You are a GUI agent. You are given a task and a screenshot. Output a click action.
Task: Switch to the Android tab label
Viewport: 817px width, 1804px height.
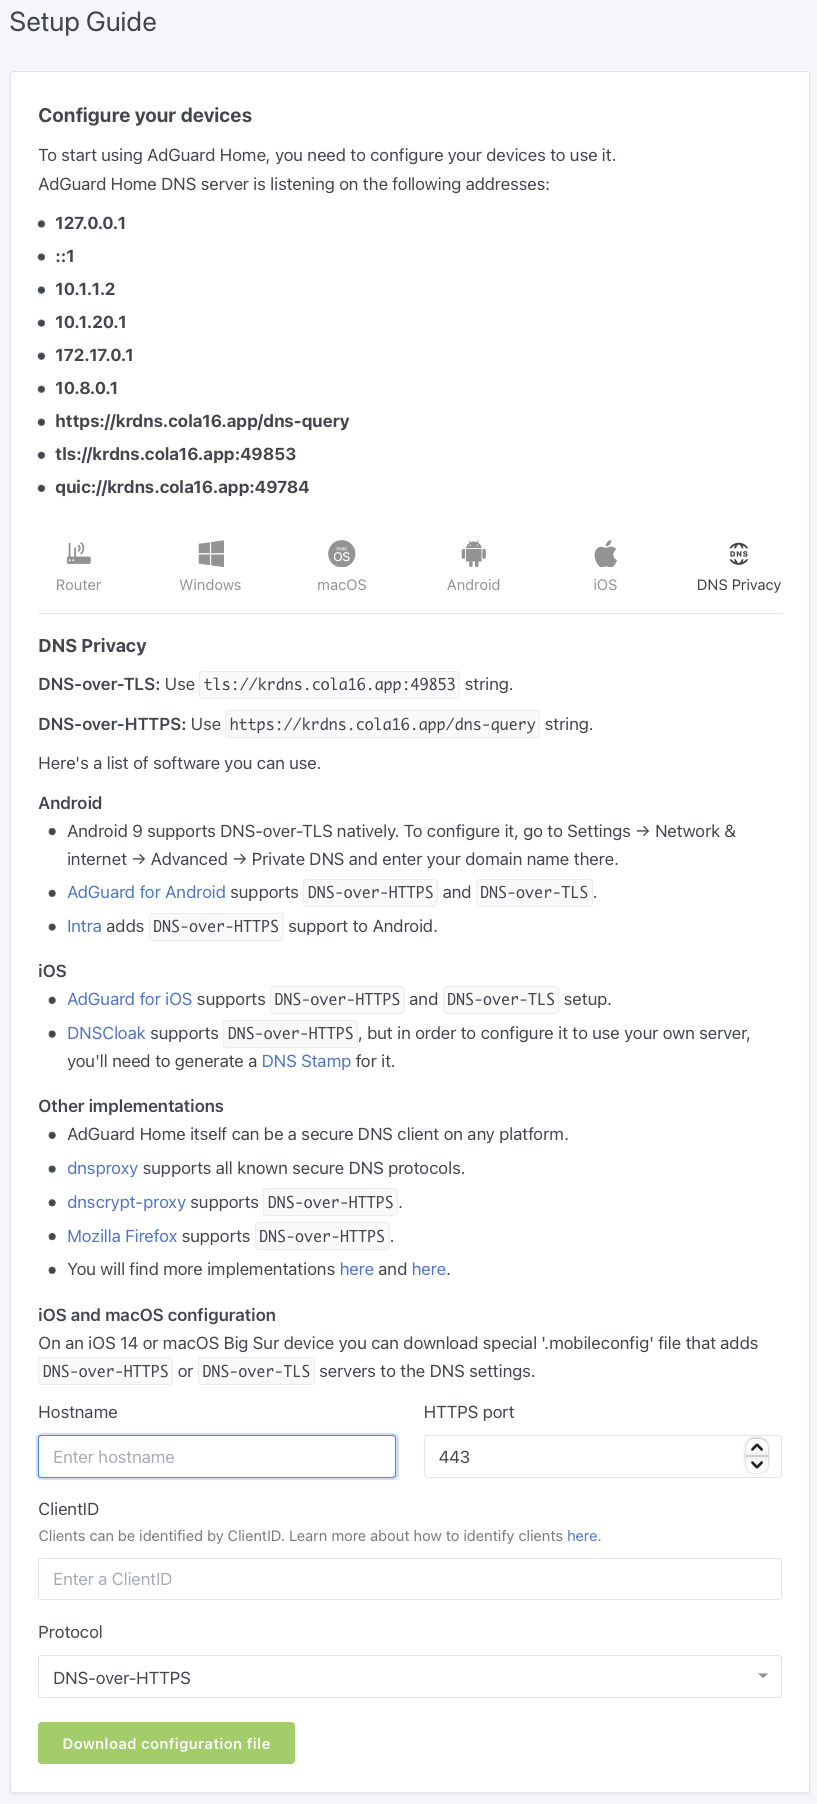(473, 585)
